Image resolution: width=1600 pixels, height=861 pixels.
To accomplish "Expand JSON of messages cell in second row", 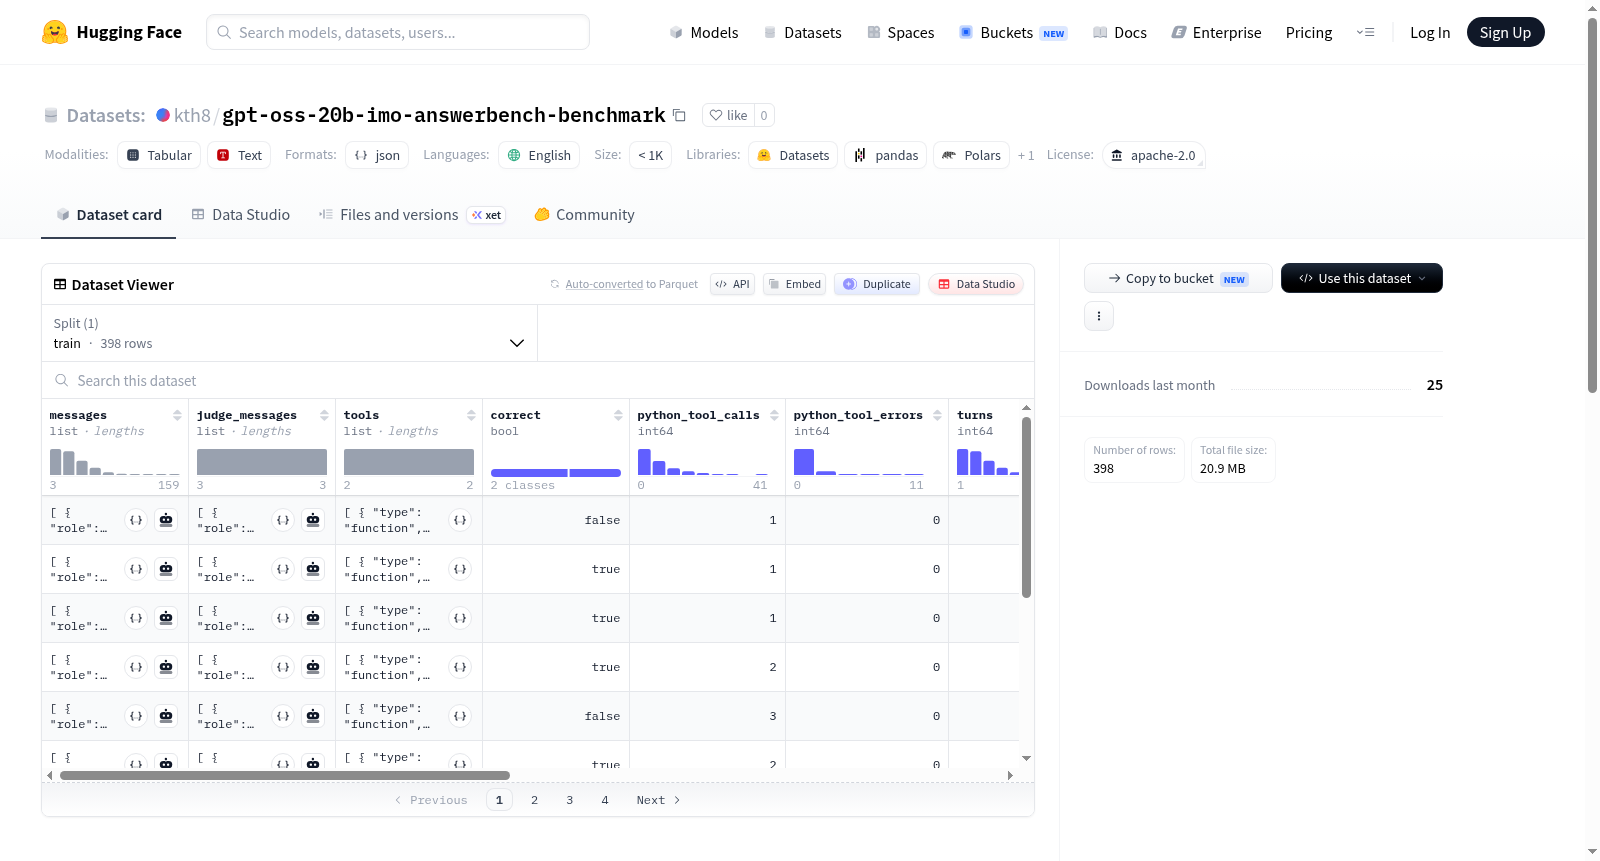I will [x=136, y=569].
